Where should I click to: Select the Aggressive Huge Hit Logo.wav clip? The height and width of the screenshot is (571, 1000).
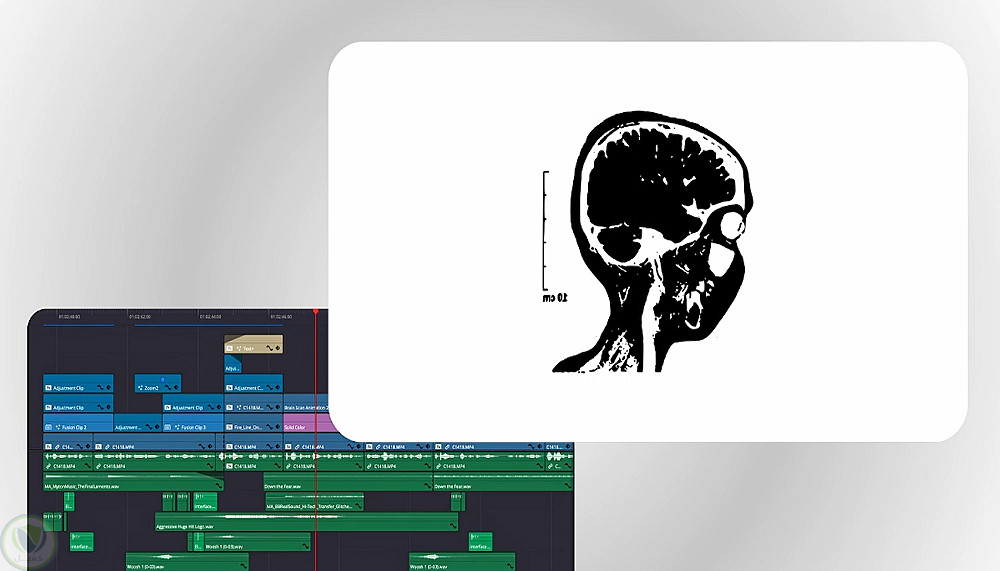coord(306,522)
